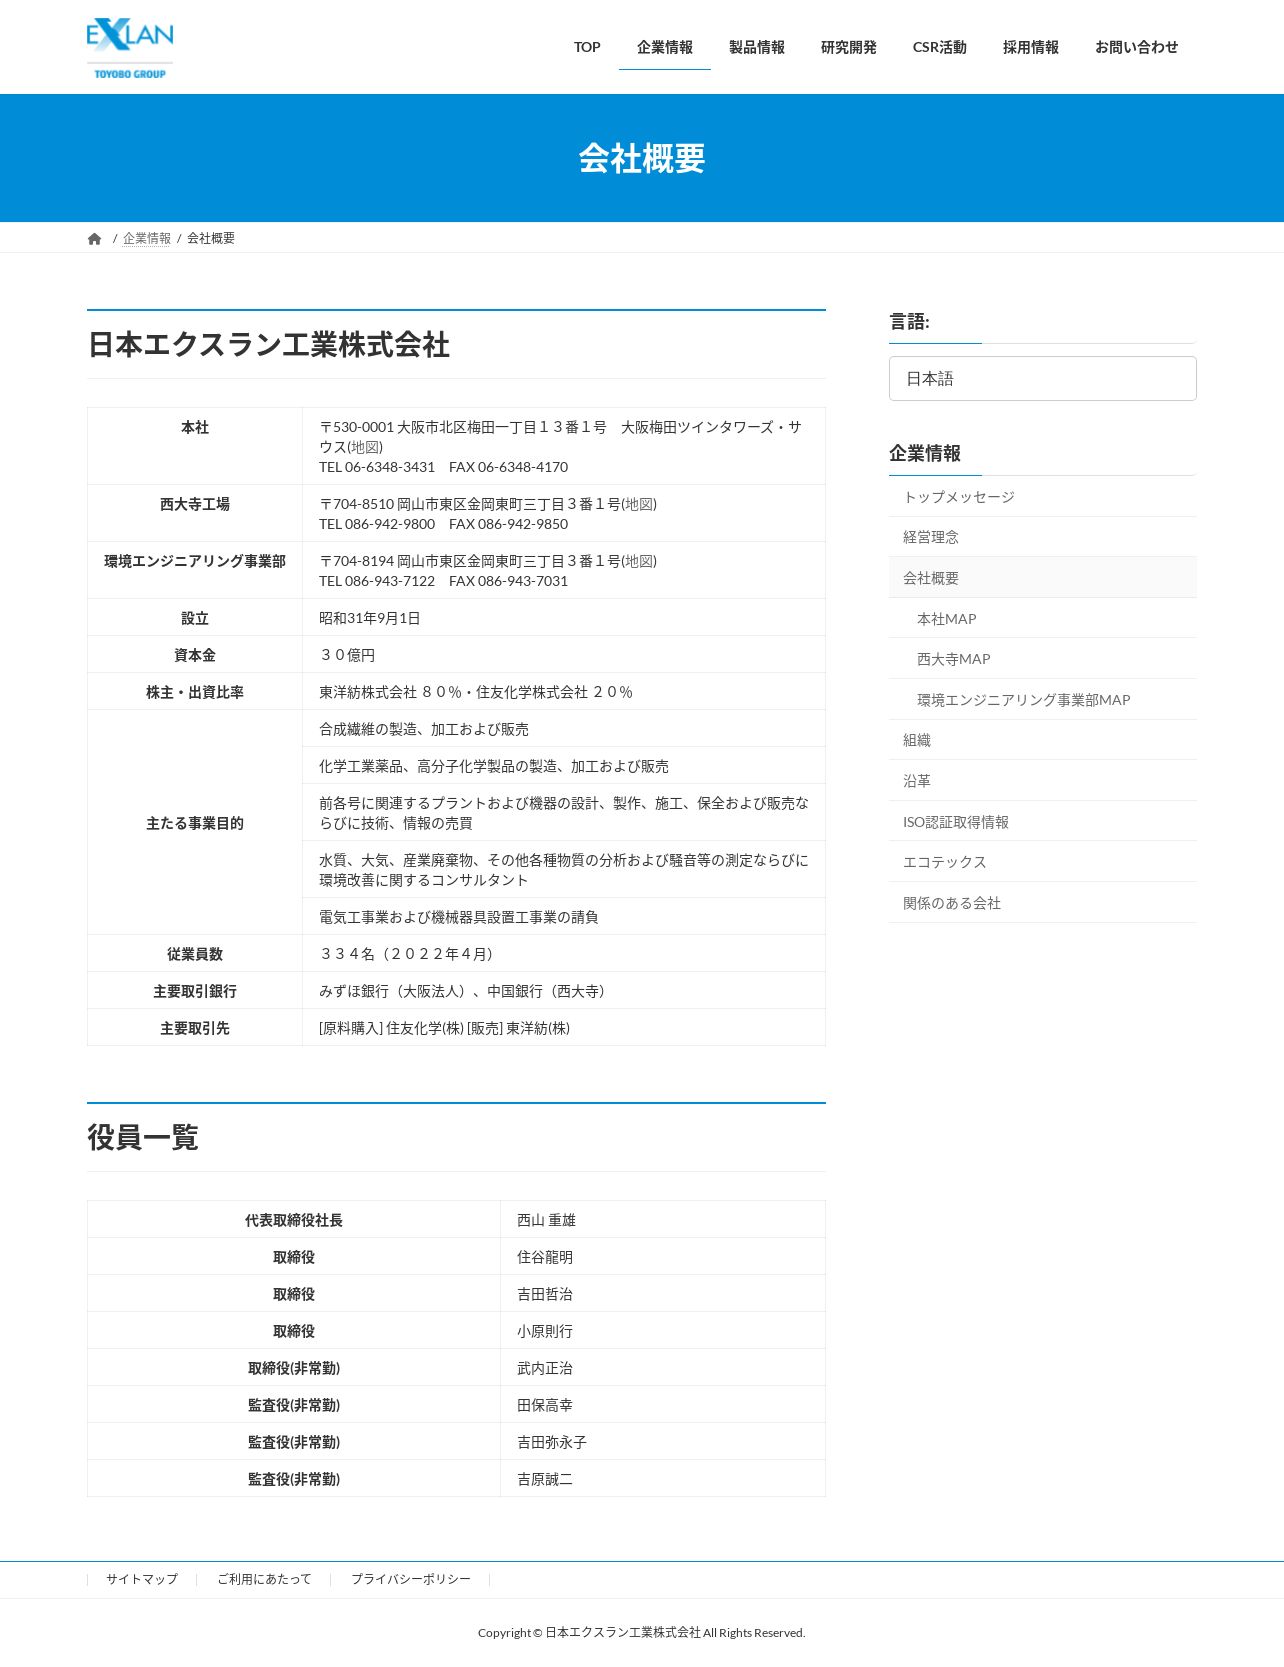
Task: Click the name 西山 重雄
Action: [x=547, y=1220]
